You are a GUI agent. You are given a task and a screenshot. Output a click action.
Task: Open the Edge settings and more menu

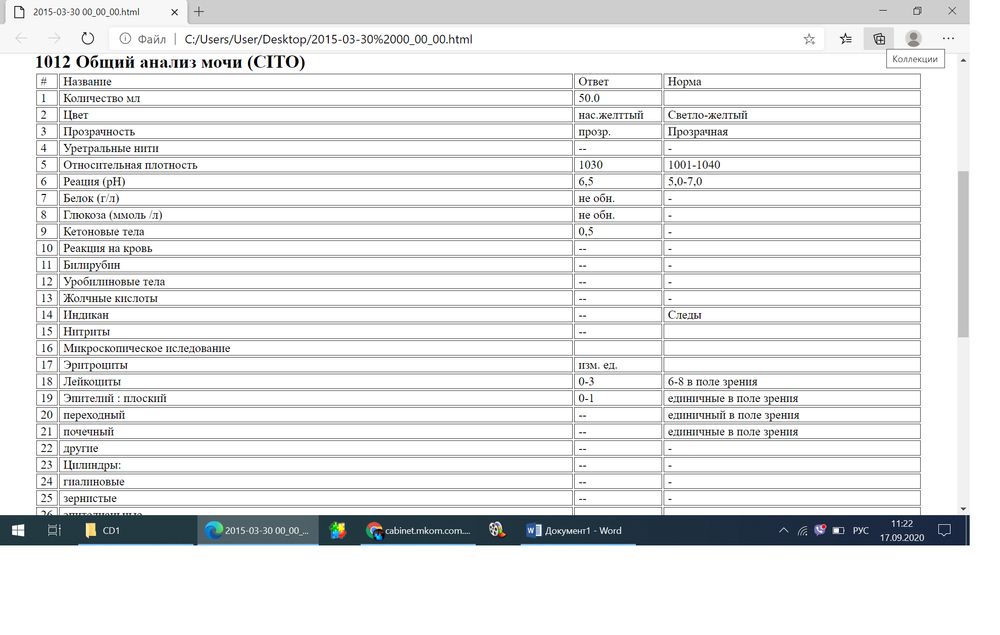point(948,39)
